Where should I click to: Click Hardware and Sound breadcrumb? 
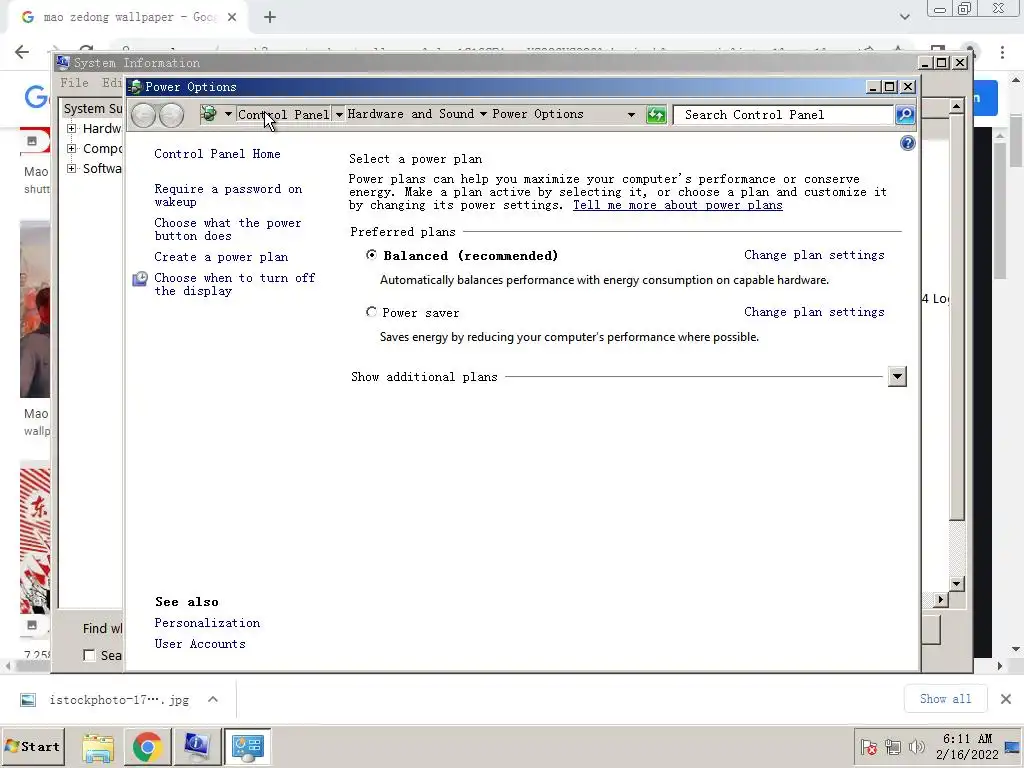point(411,114)
